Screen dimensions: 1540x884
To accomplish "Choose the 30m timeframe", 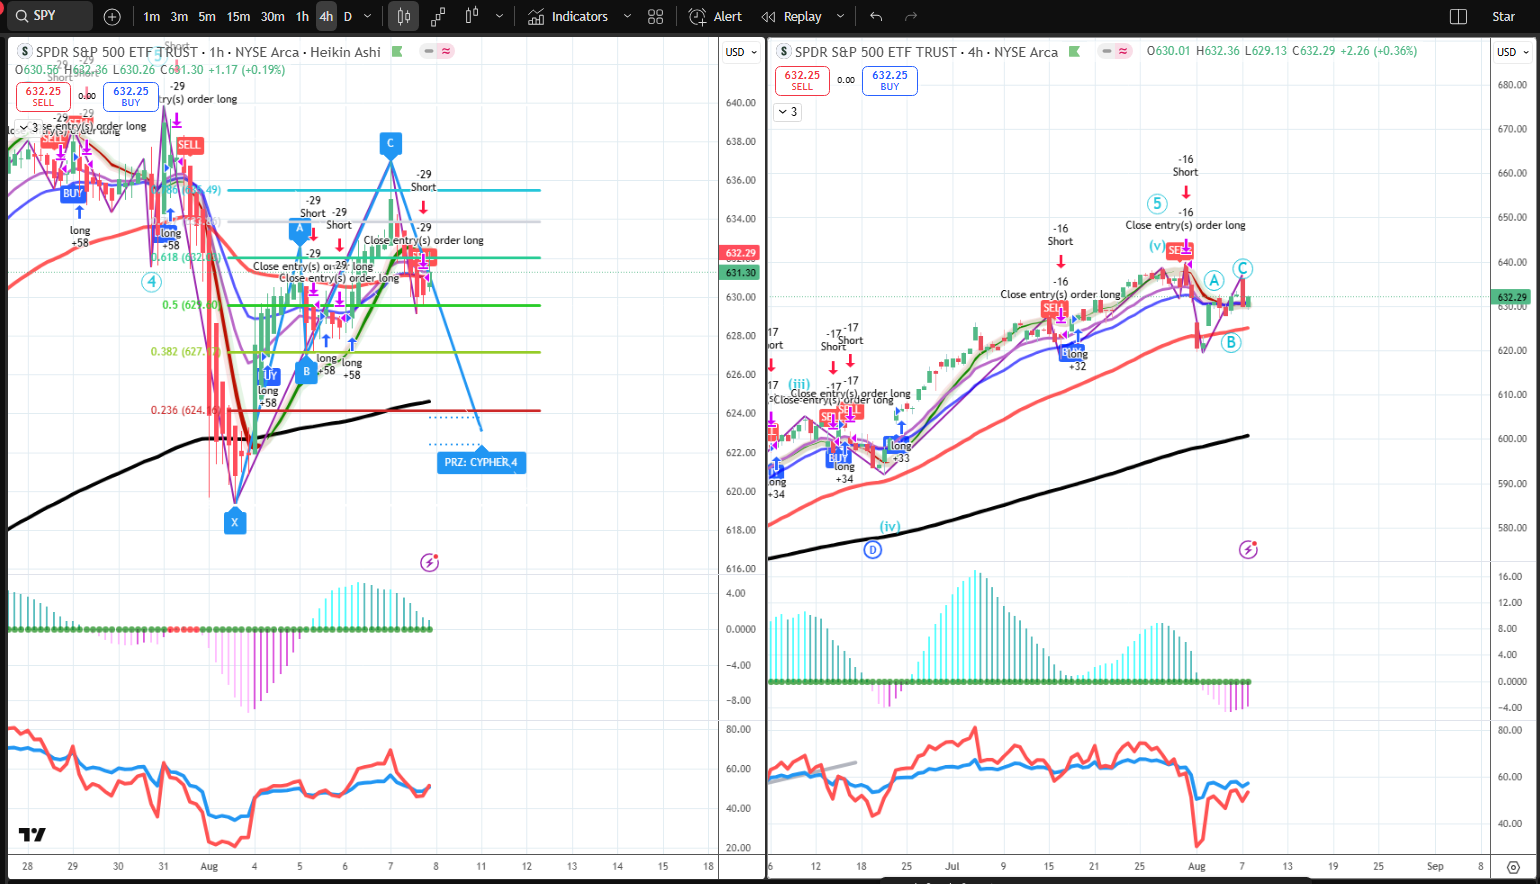I will click(272, 16).
